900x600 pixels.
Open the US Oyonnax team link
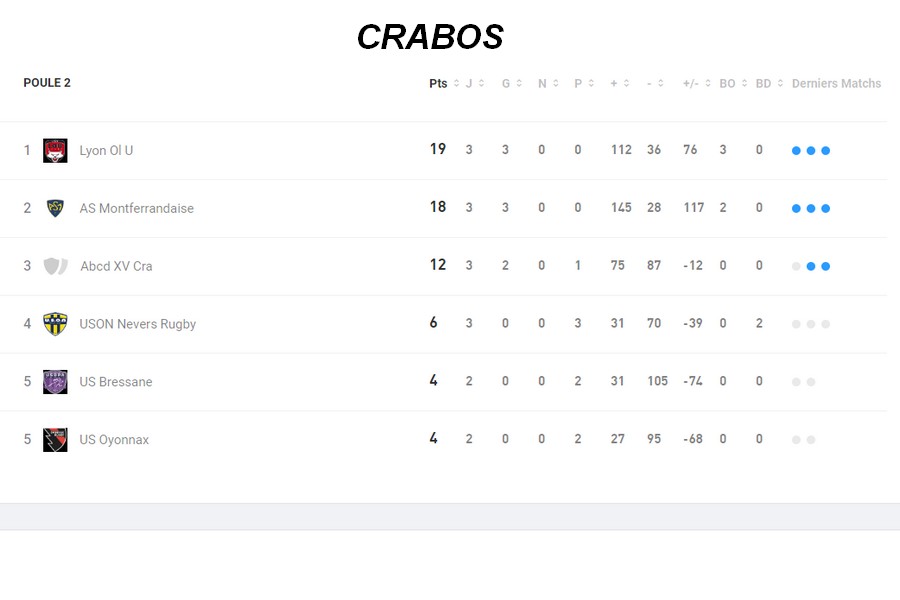pos(114,440)
